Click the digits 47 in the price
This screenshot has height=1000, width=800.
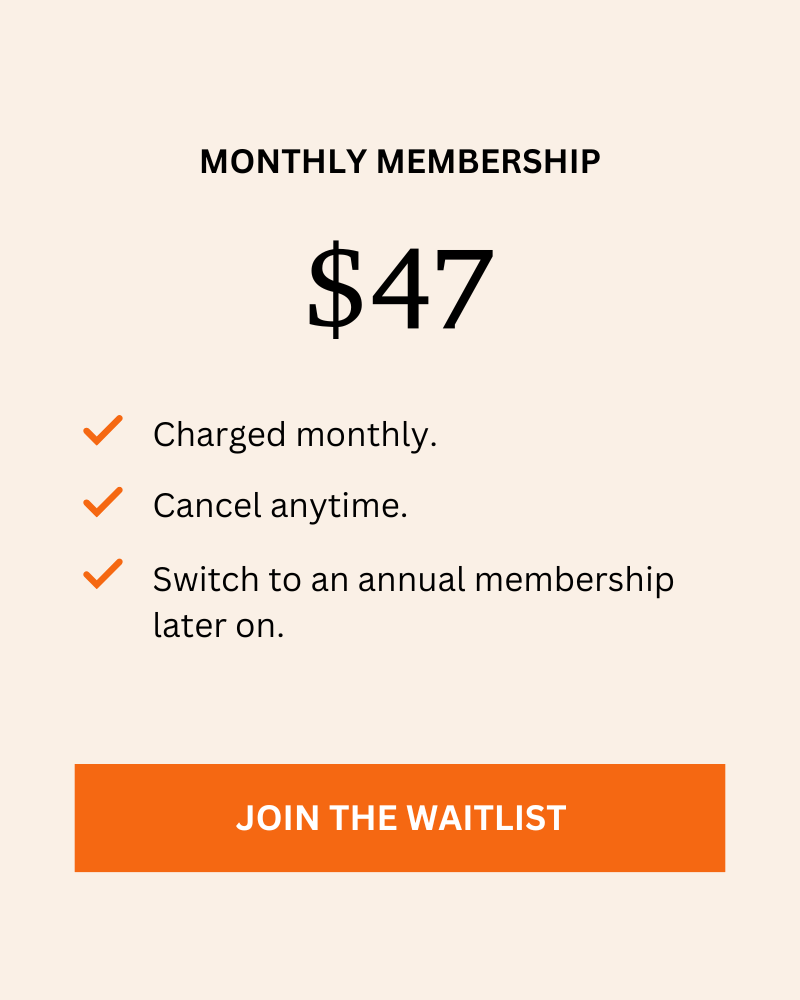pos(433,290)
